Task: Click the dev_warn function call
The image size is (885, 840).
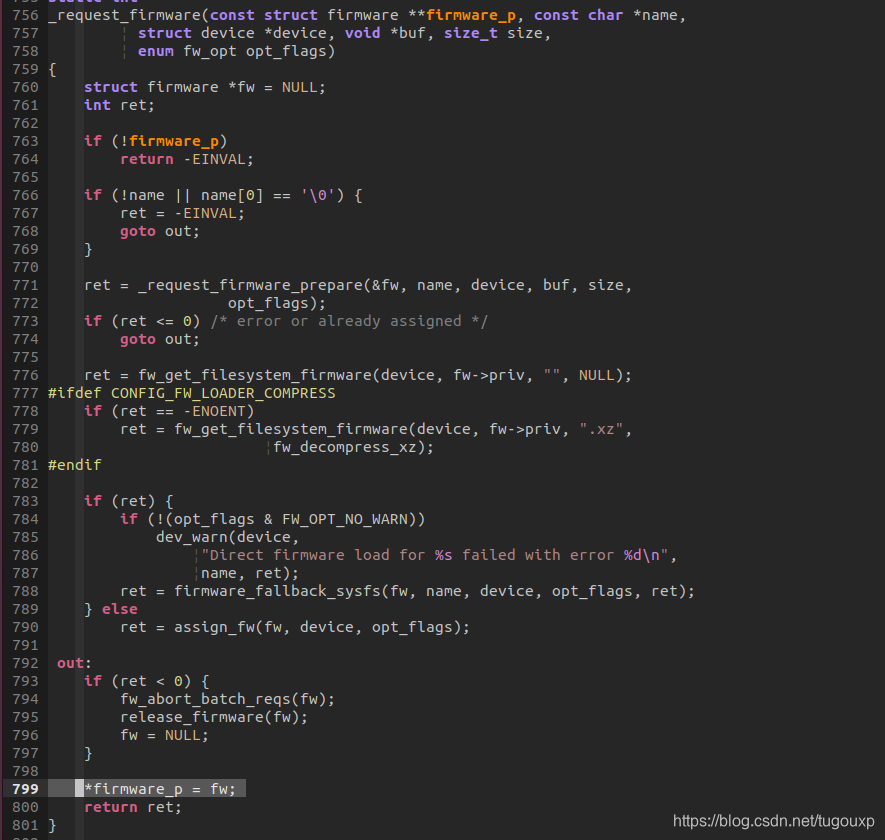Action: [x=192, y=537]
